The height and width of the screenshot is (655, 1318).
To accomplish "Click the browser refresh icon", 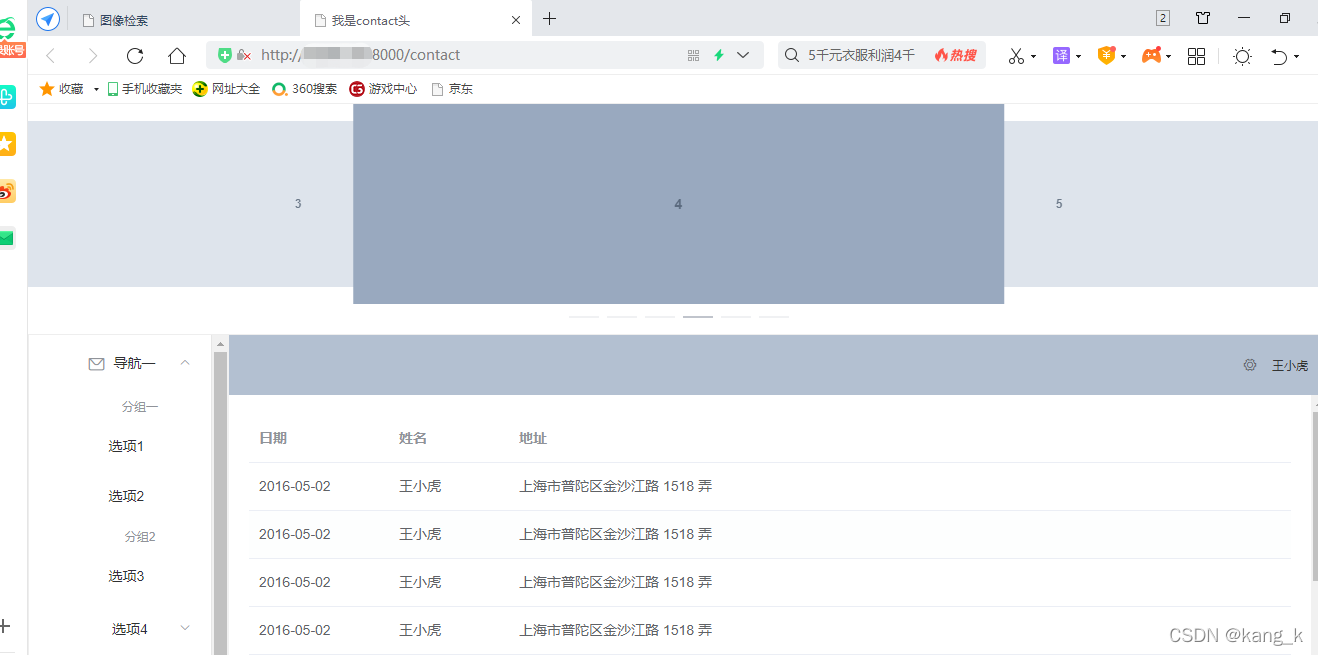I will [x=135, y=56].
